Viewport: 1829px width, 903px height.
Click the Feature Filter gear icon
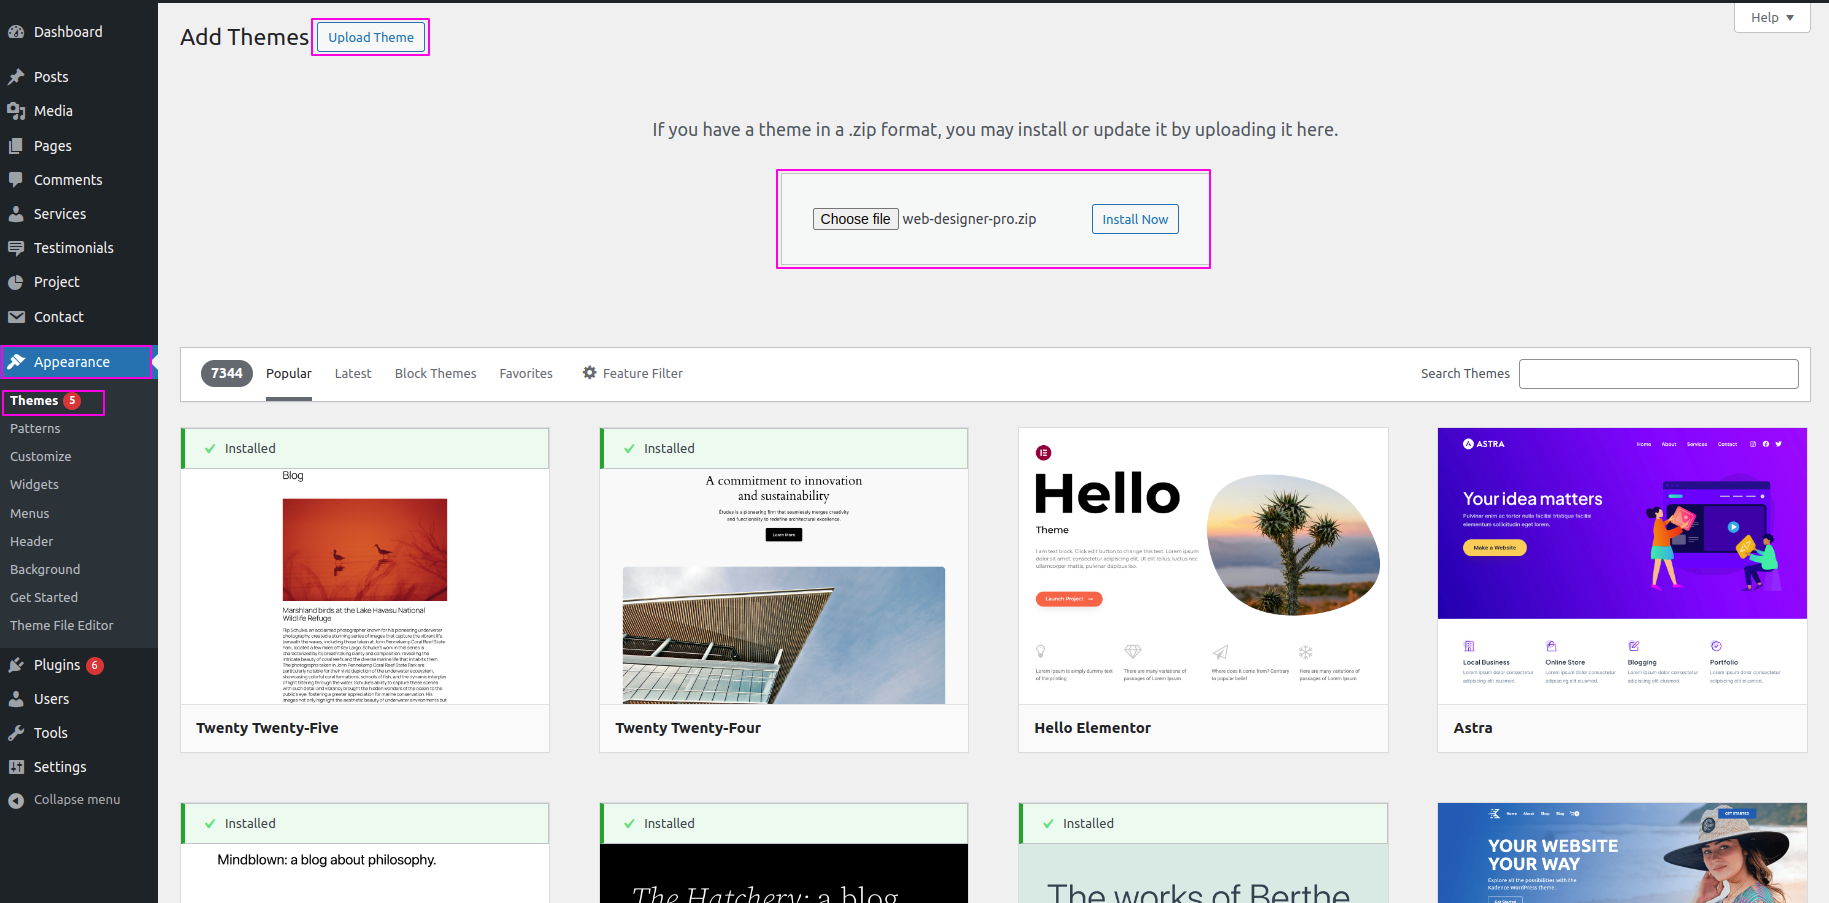tap(590, 373)
